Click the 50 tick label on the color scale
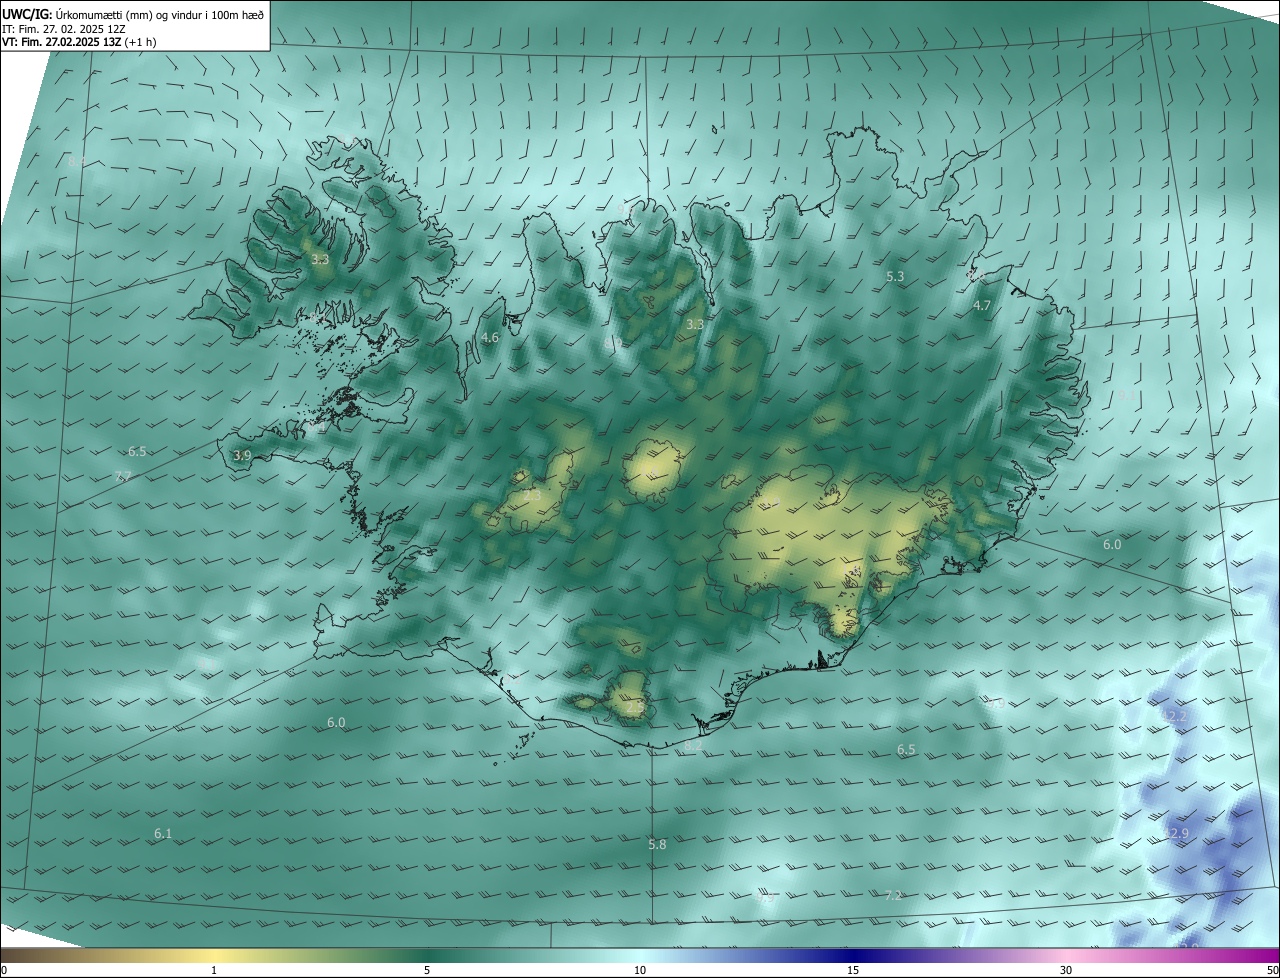The width and height of the screenshot is (1280, 978). pos(1272,970)
